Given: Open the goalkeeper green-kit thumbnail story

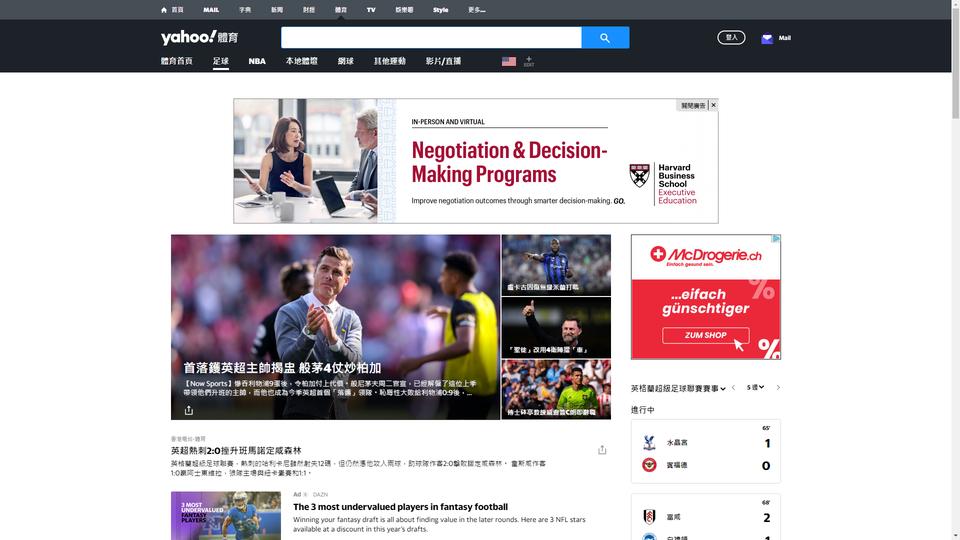Looking at the screenshot, I should click(x=556, y=389).
